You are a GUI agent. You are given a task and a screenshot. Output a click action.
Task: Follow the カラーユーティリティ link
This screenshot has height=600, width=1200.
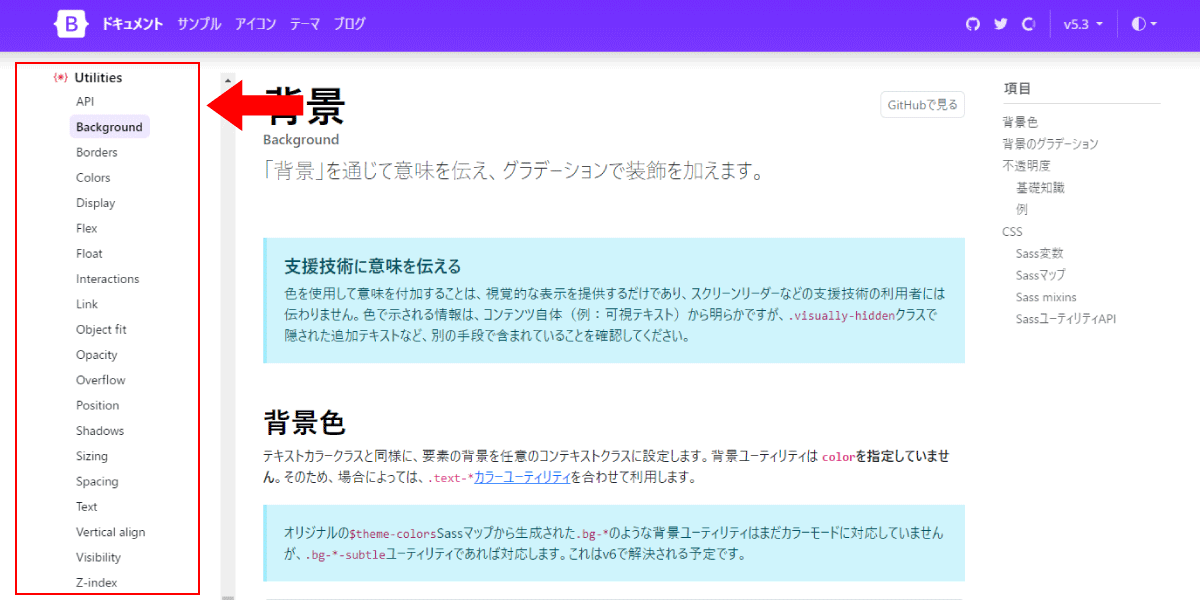[x=522, y=477]
